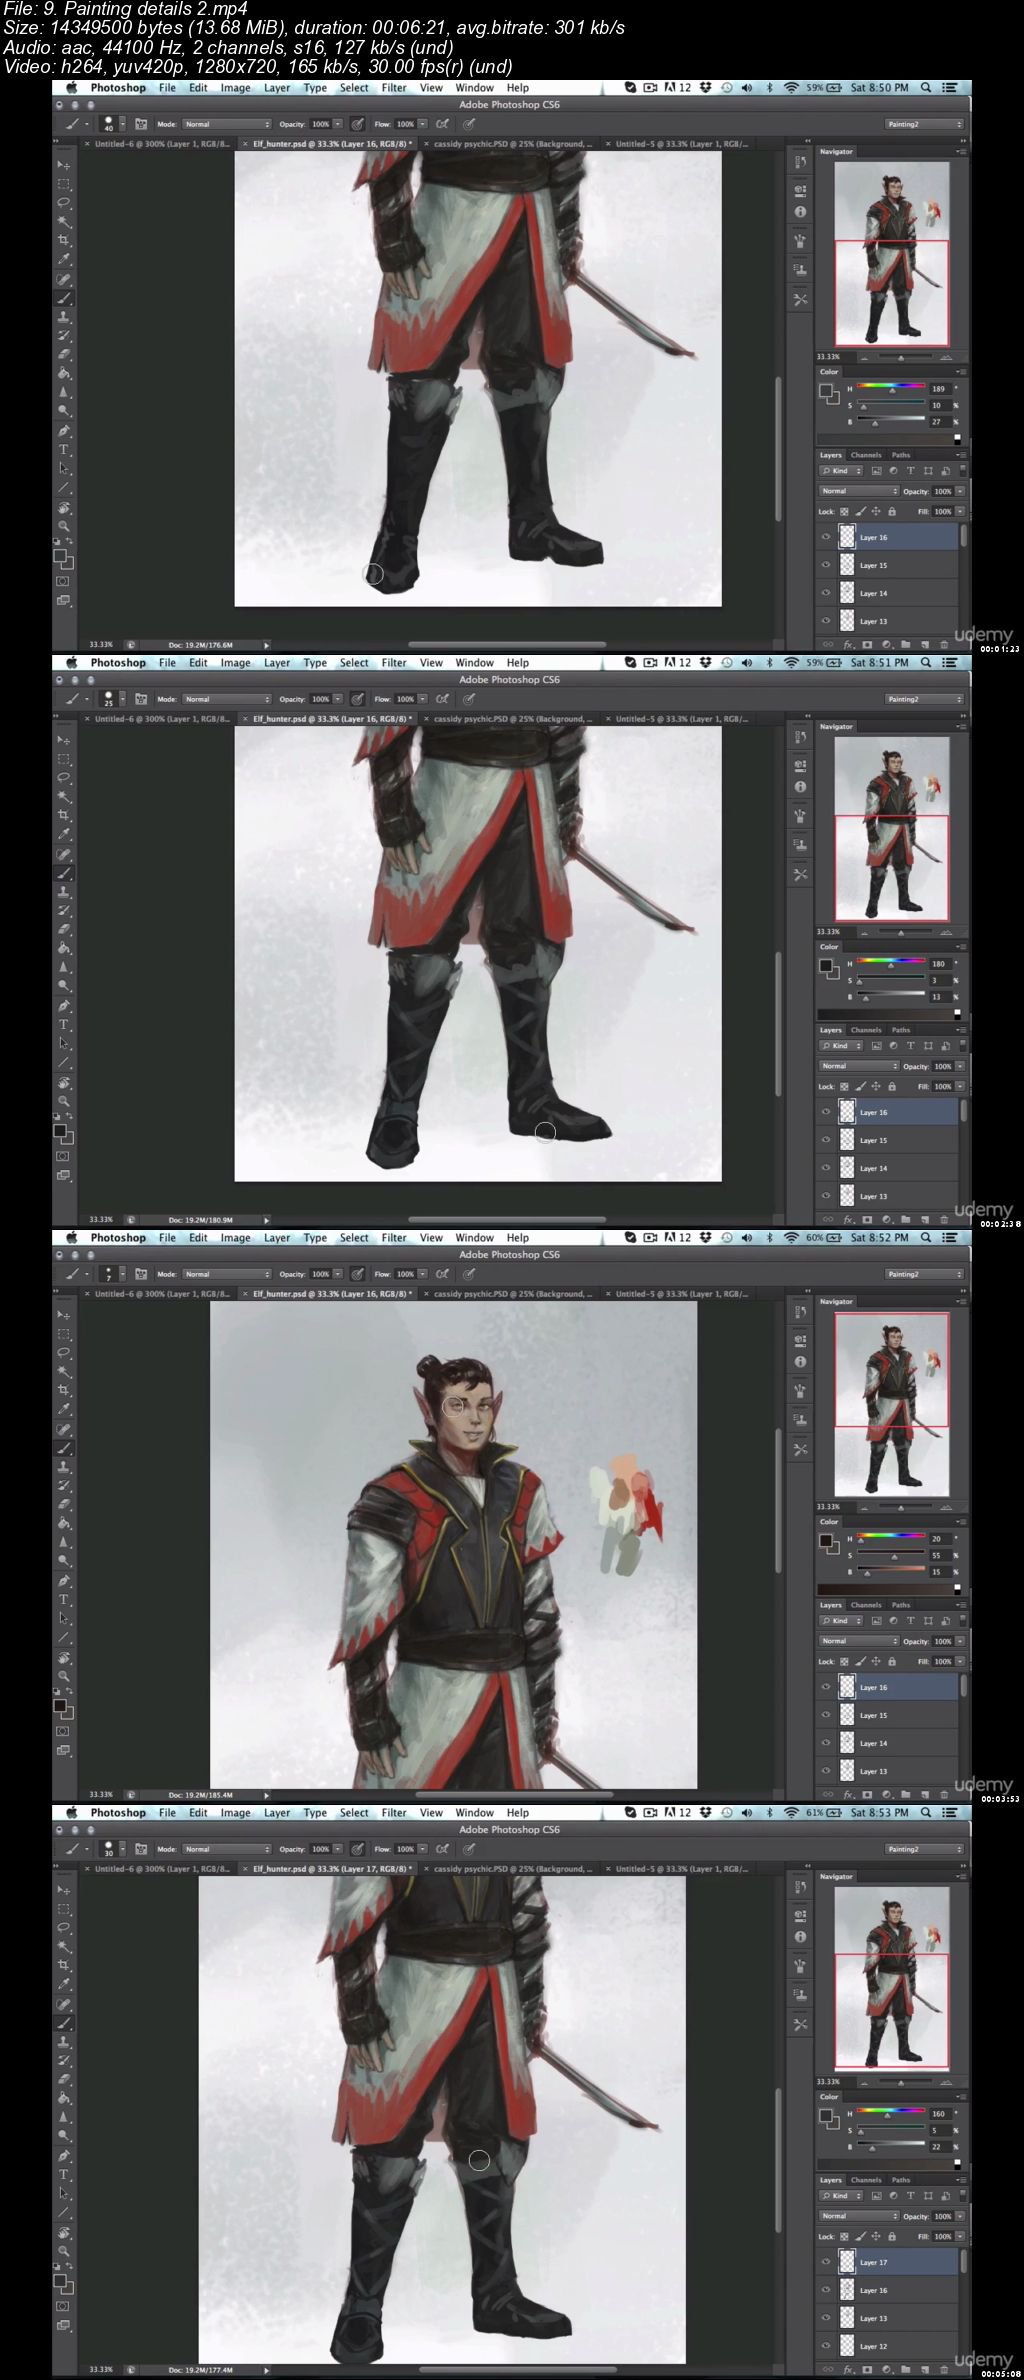This screenshot has height=2380, width=1024.
Task: Hide Layer 17 in the 8:53 PM frame
Action: pos(826,2262)
